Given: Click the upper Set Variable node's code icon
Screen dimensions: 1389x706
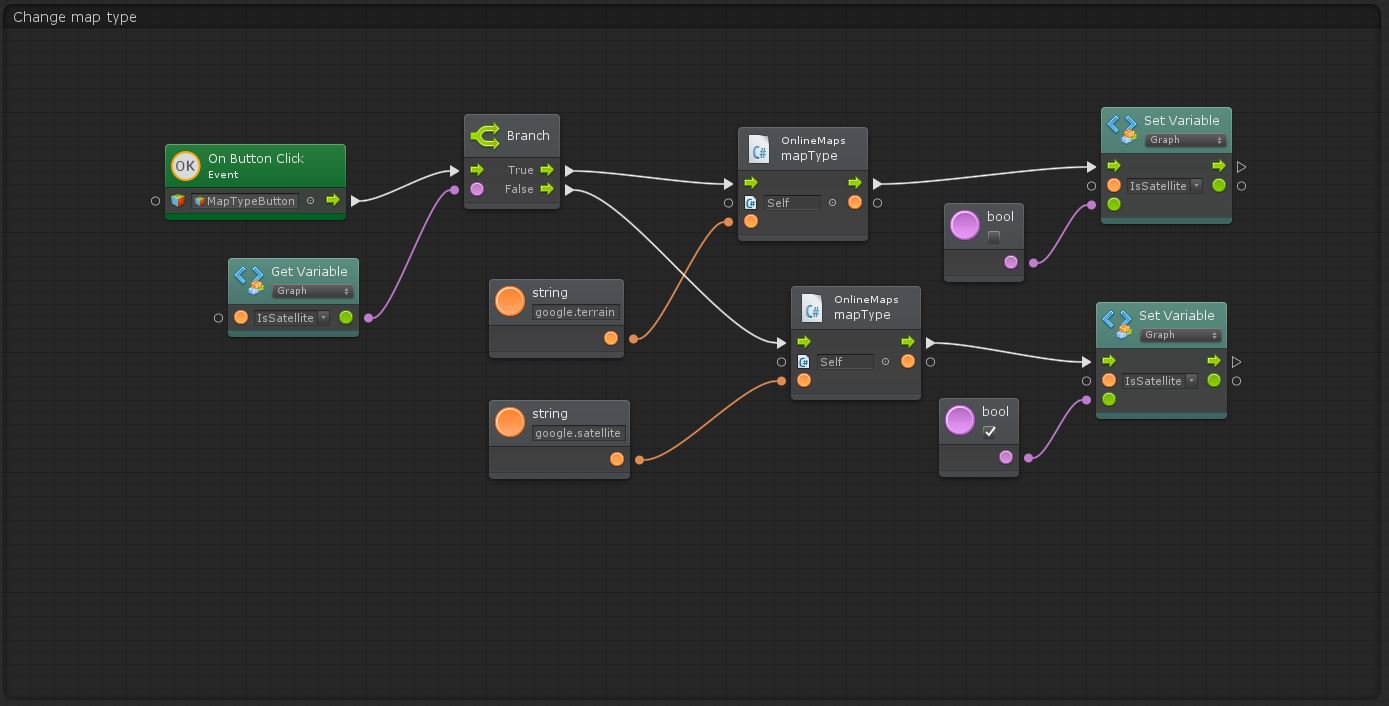Looking at the screenshot, I should pos(1122,128).
